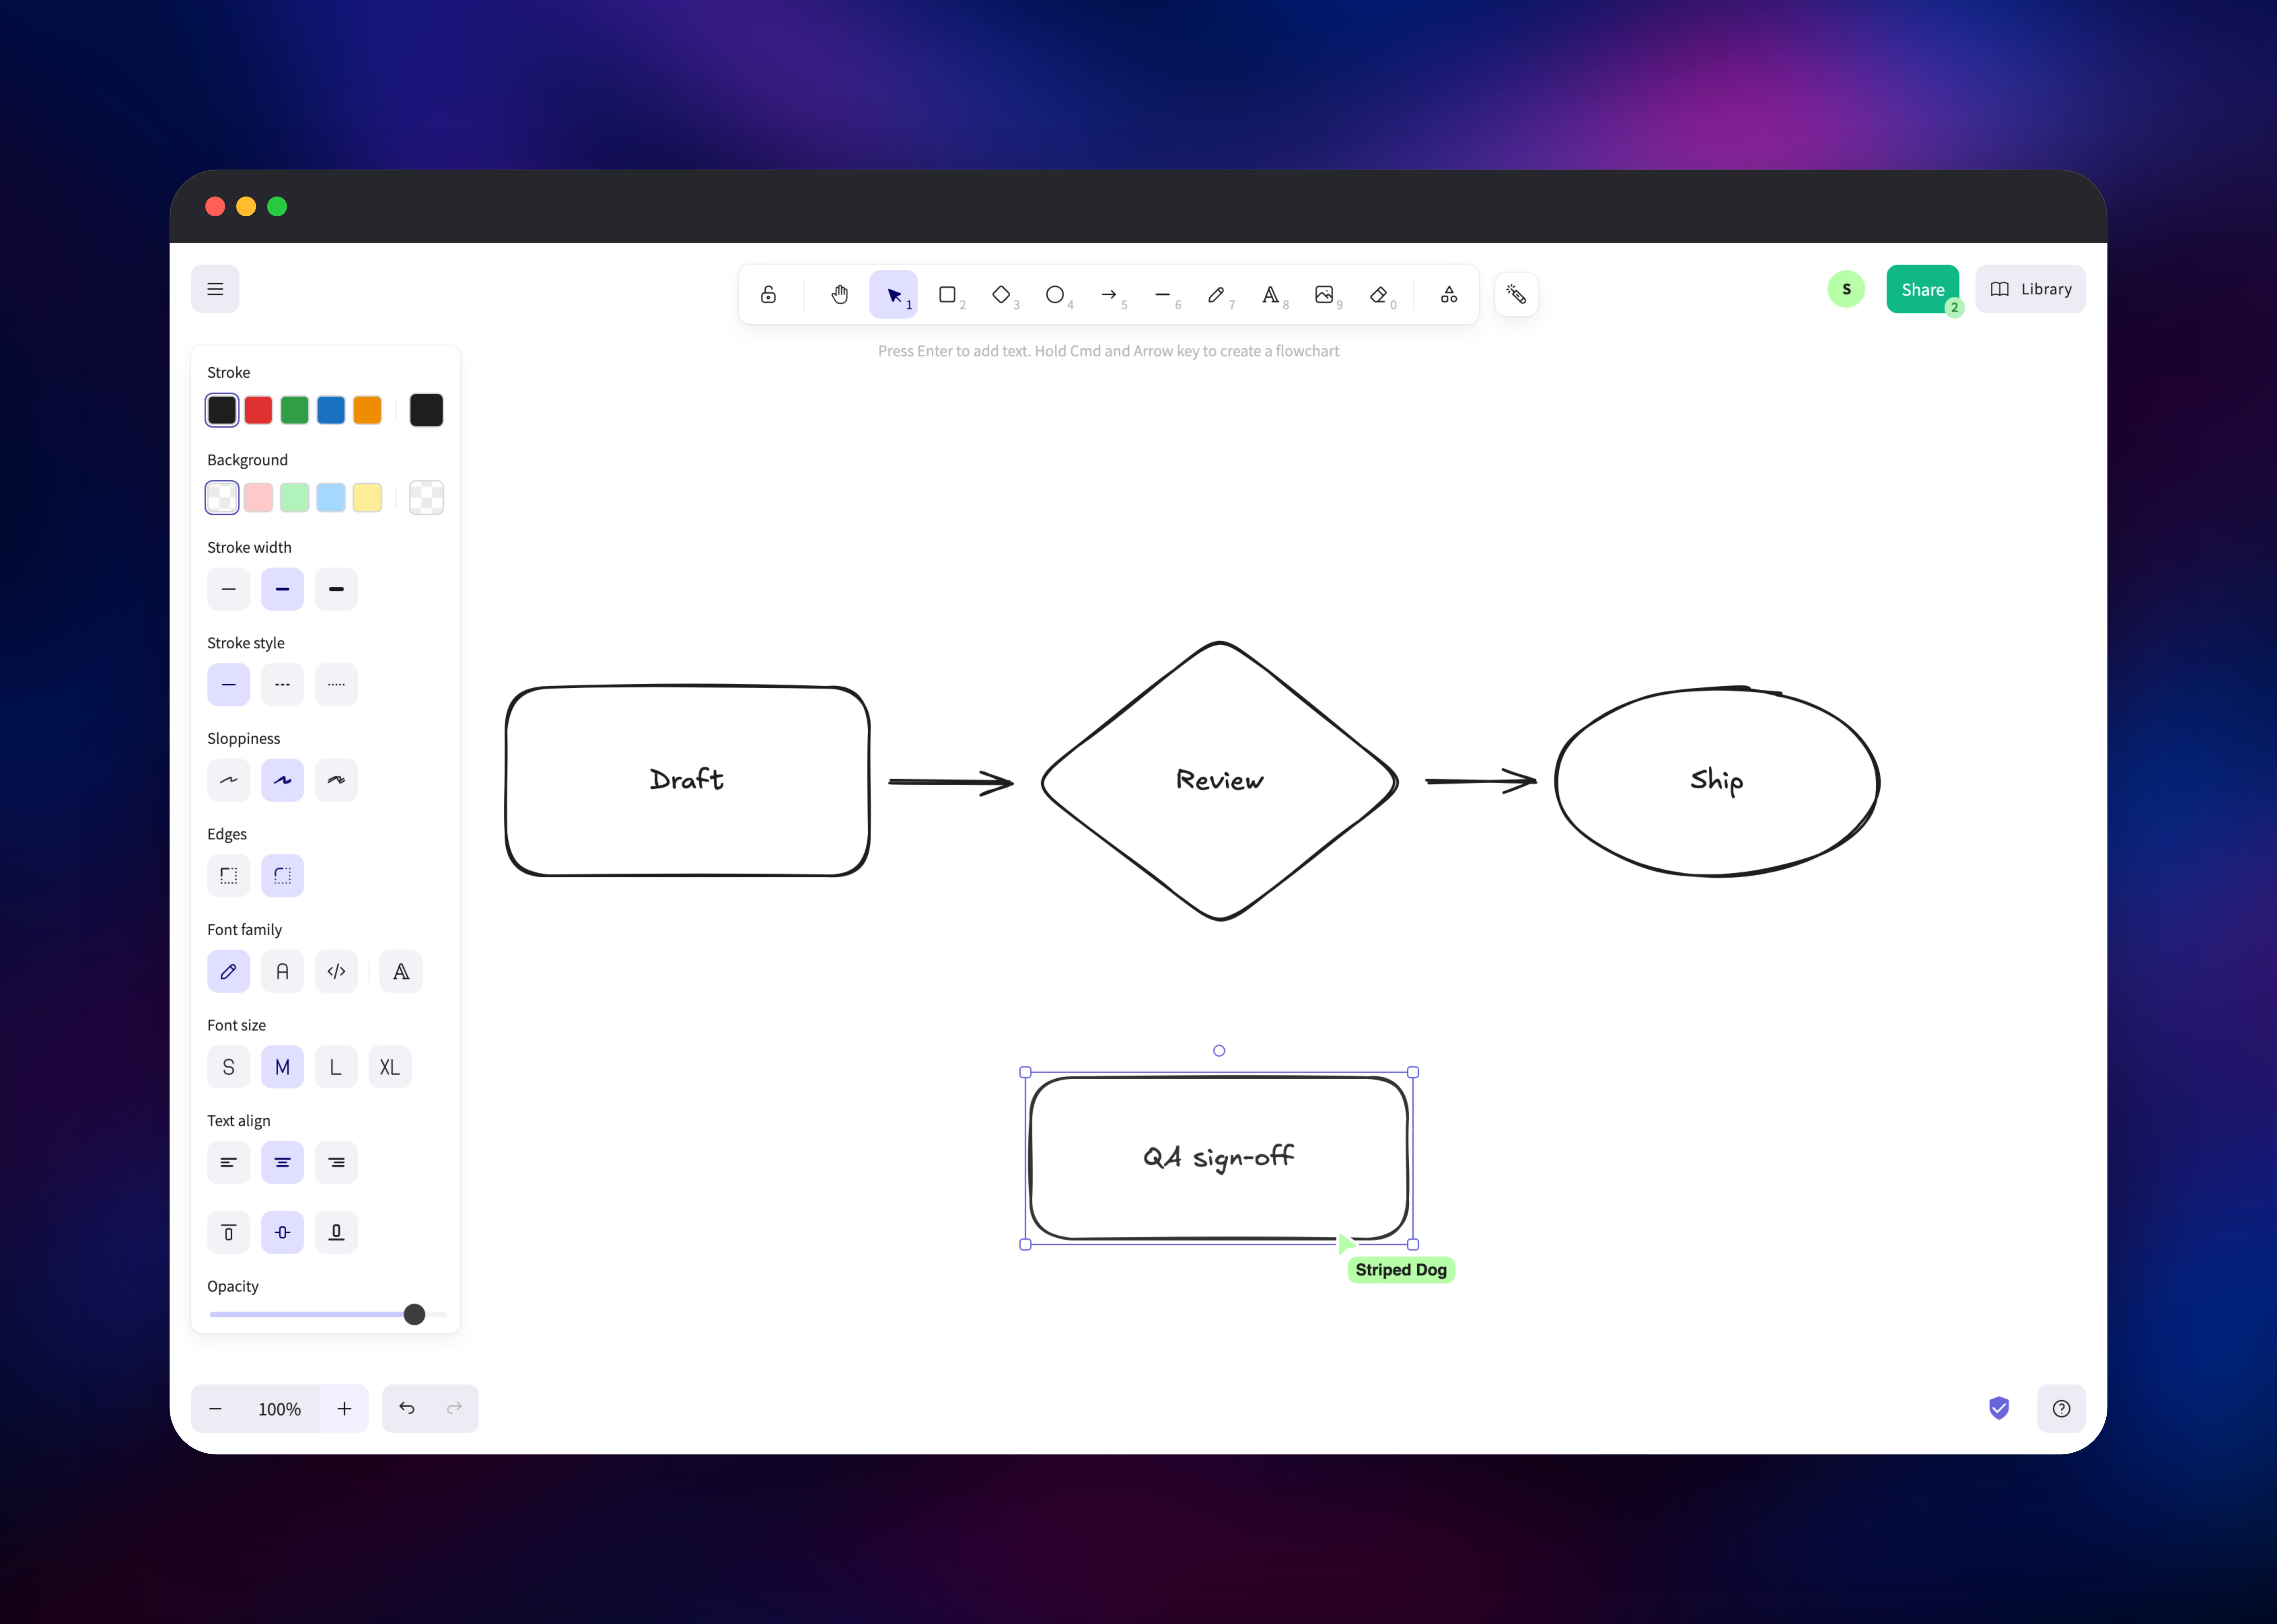Align text vertically to middle
2277x1624 pixels.
282,1232
